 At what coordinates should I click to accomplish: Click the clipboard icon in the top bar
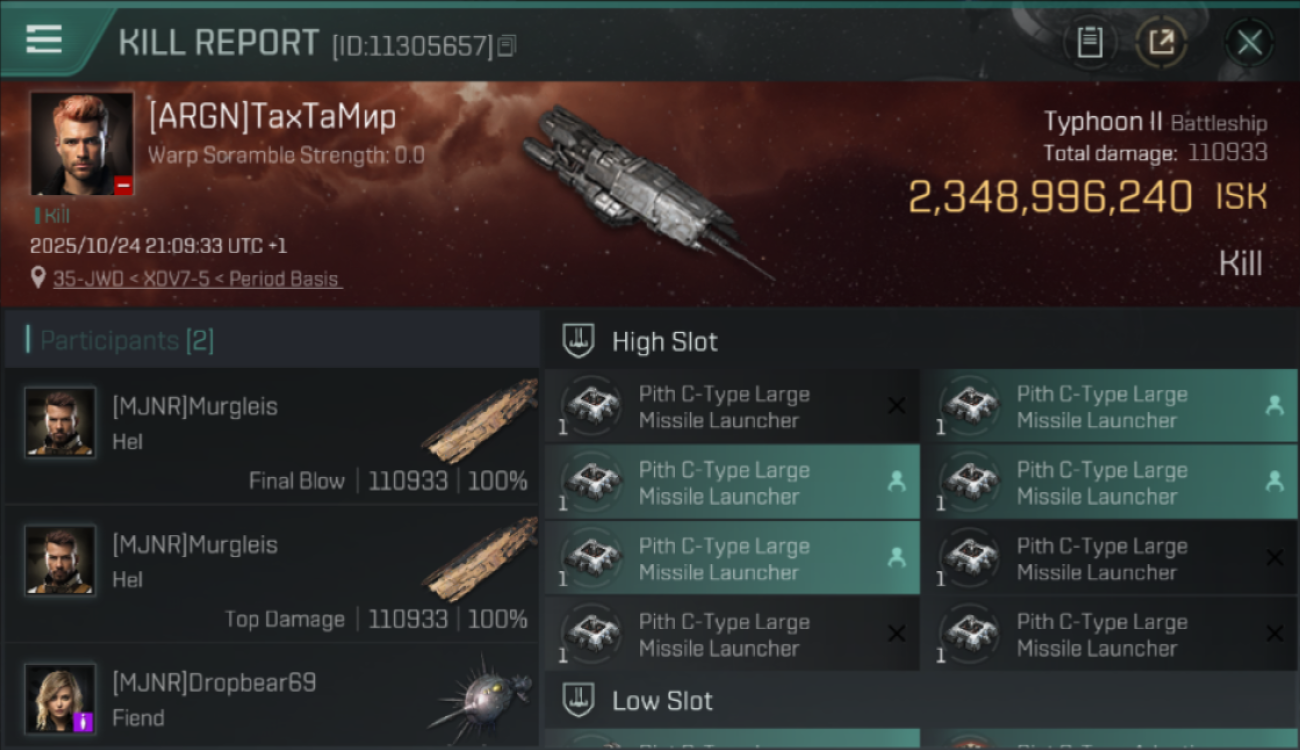[1089, 42]
